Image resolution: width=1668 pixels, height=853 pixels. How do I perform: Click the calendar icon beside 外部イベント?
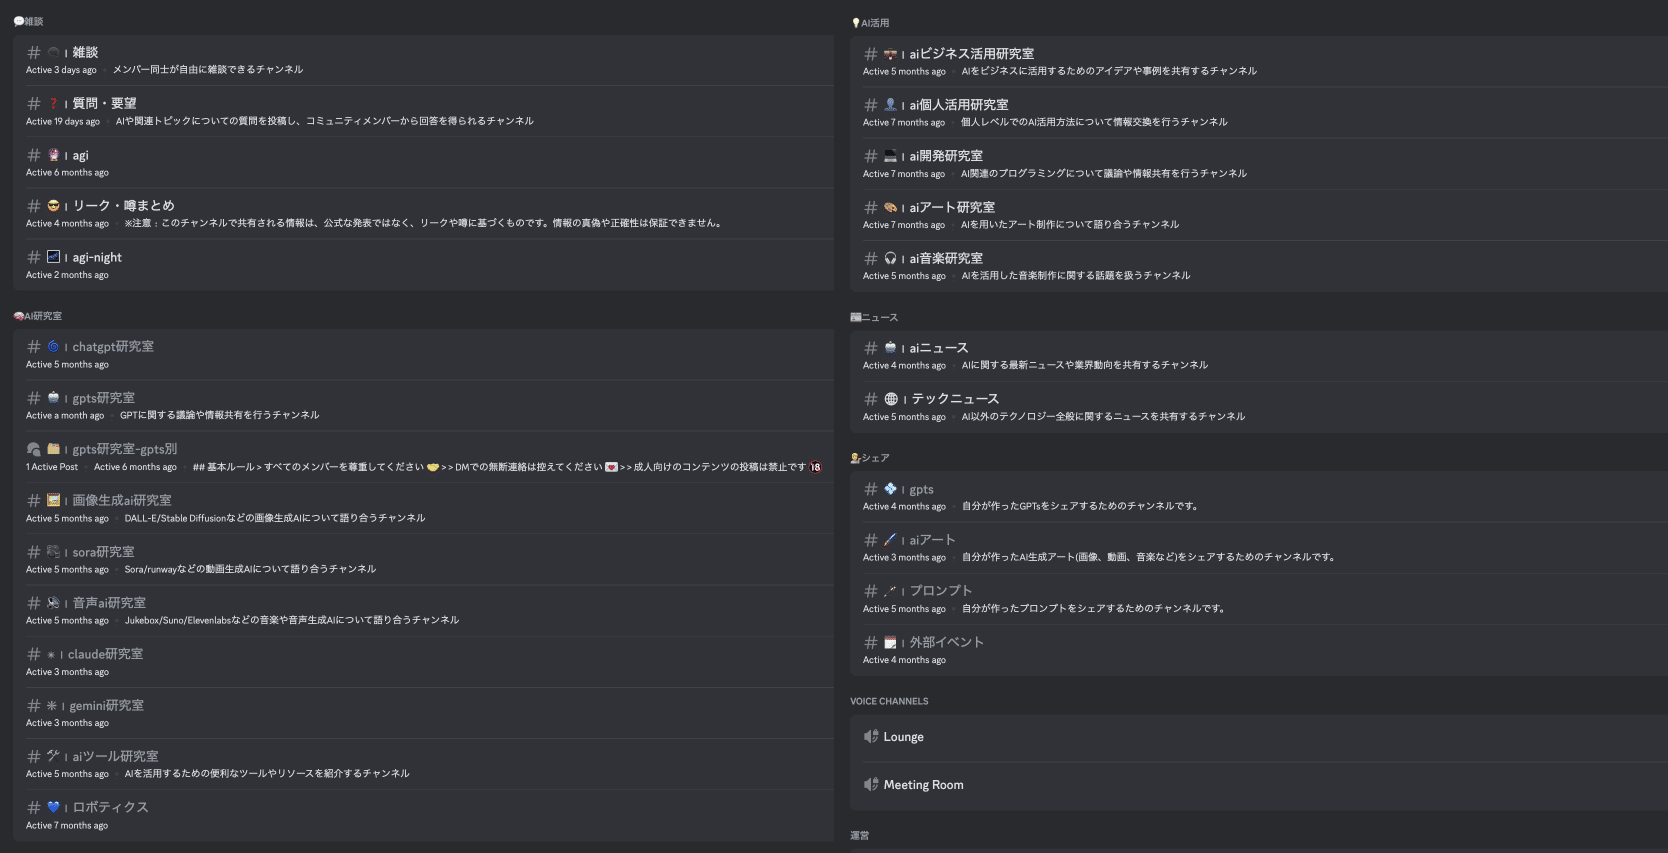point(890,643)
